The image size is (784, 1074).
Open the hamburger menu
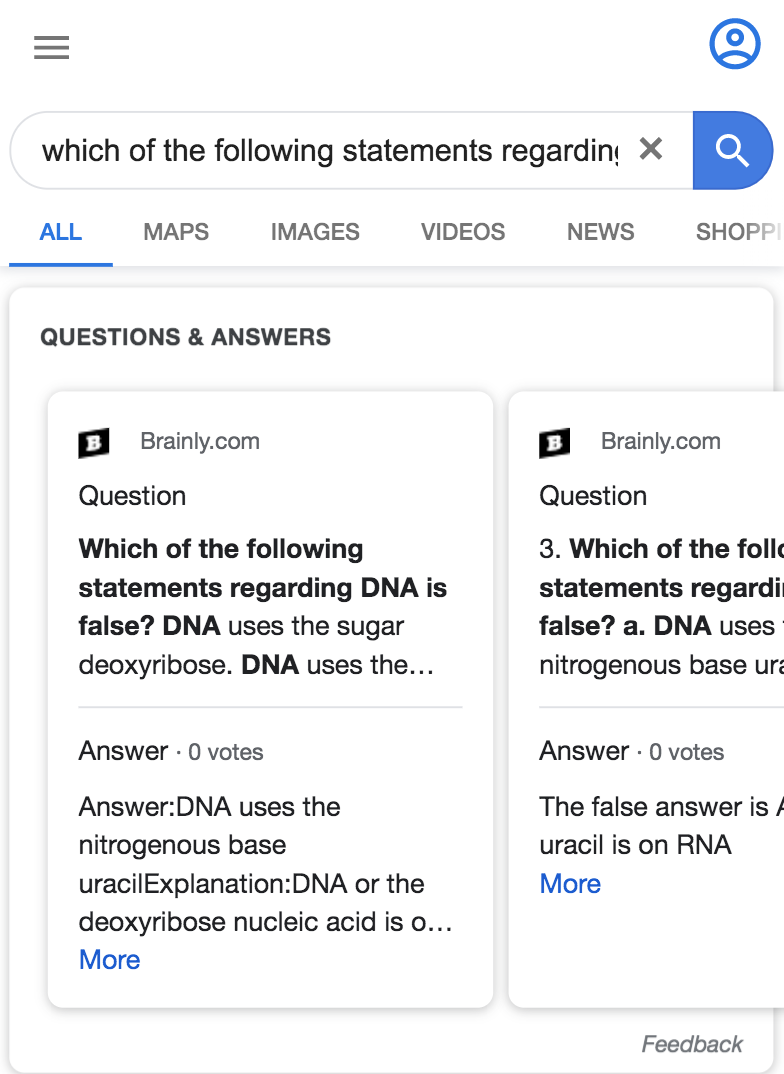51,47
